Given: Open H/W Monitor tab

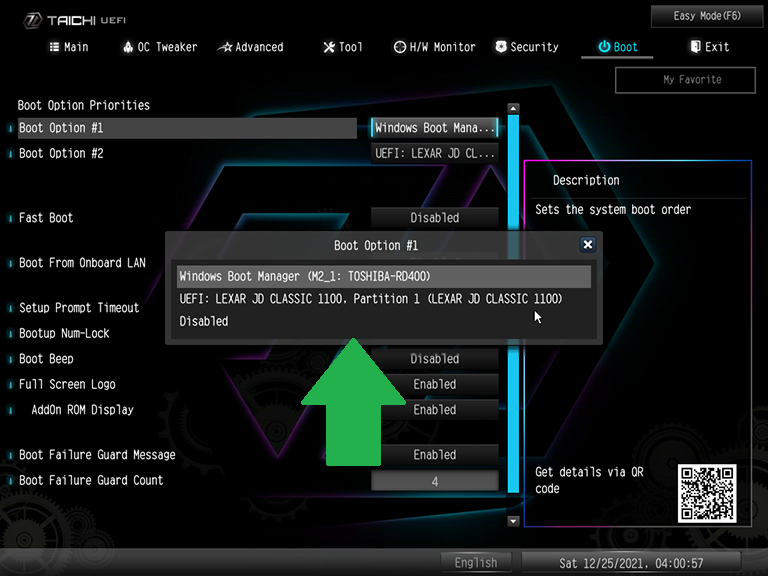Looking at the screenshot, I should coord(434,47).
